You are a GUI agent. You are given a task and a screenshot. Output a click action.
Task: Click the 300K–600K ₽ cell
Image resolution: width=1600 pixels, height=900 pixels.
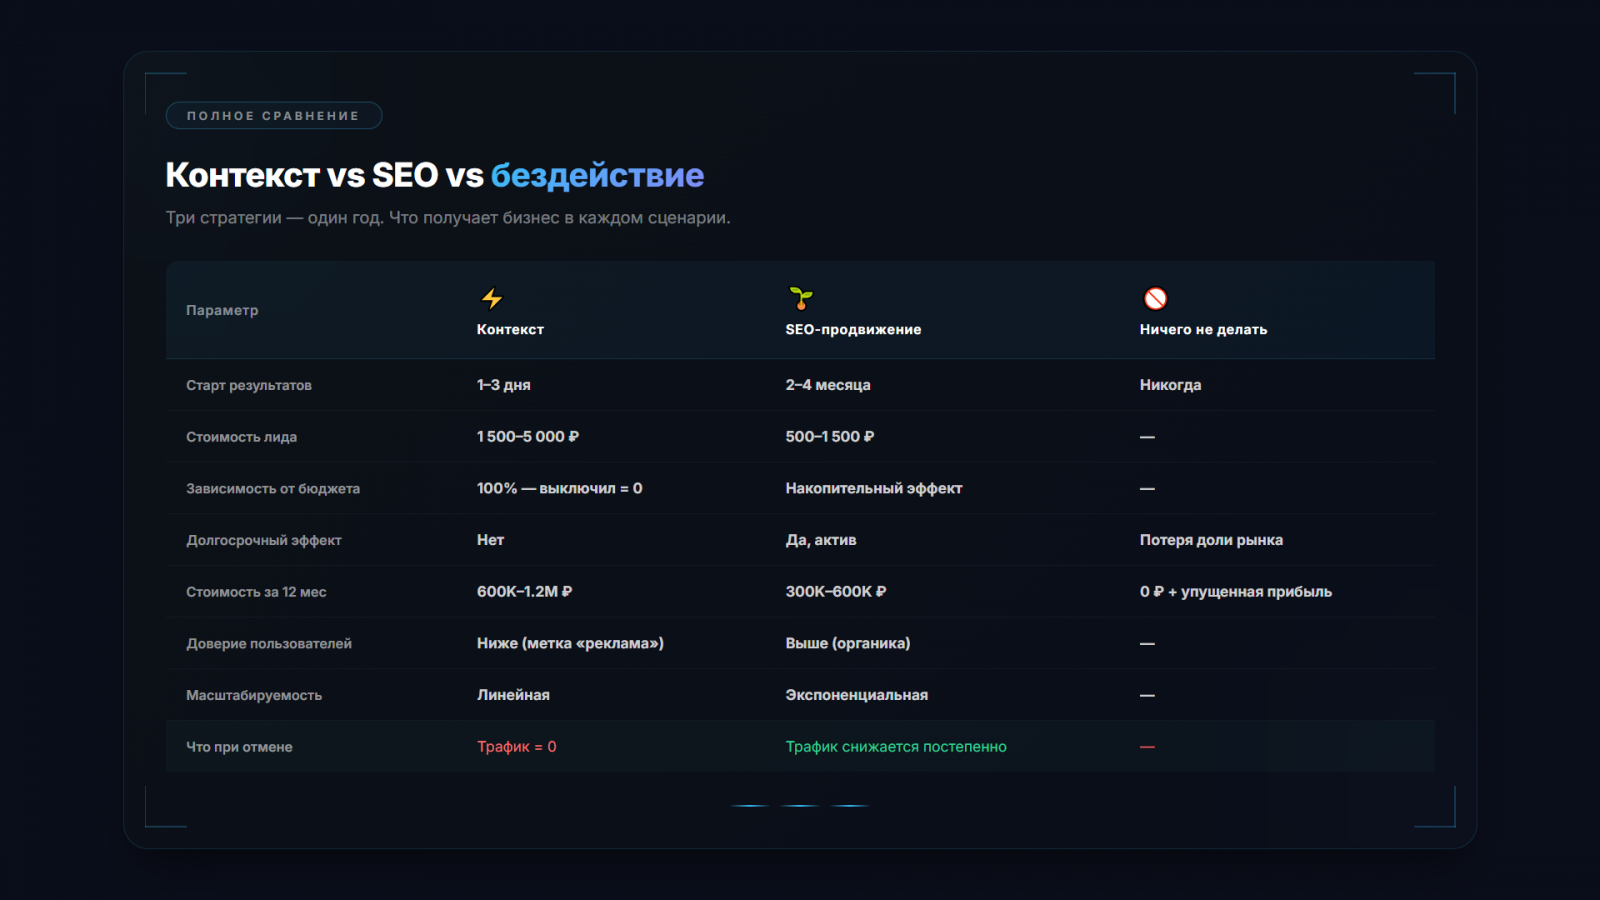click(x=835, y=592)
